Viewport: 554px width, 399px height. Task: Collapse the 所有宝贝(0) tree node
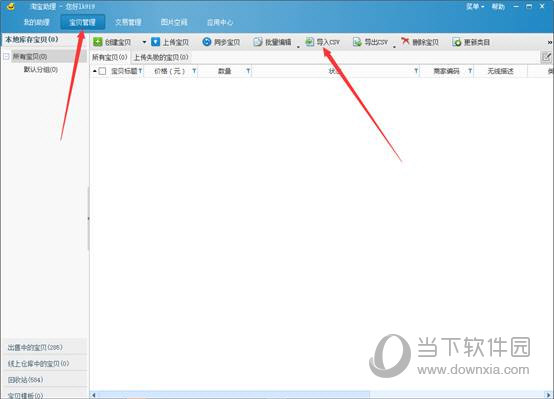(x=6, y=57)
